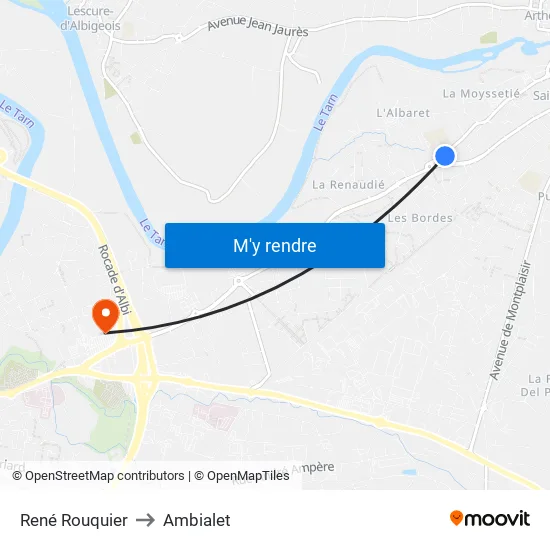Screen dimensions: 550x550
Task: Select the blue origin dot marker
Action: [445, 156]
